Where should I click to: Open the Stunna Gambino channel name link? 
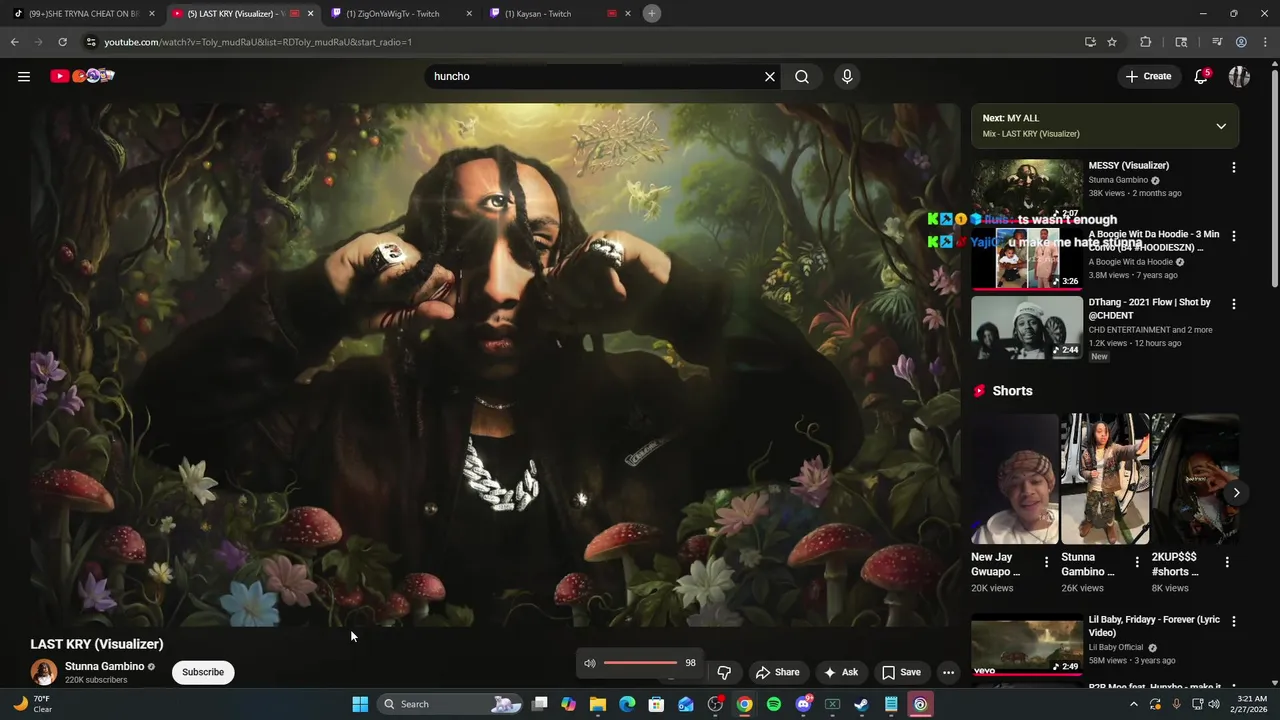click(104, 666)
